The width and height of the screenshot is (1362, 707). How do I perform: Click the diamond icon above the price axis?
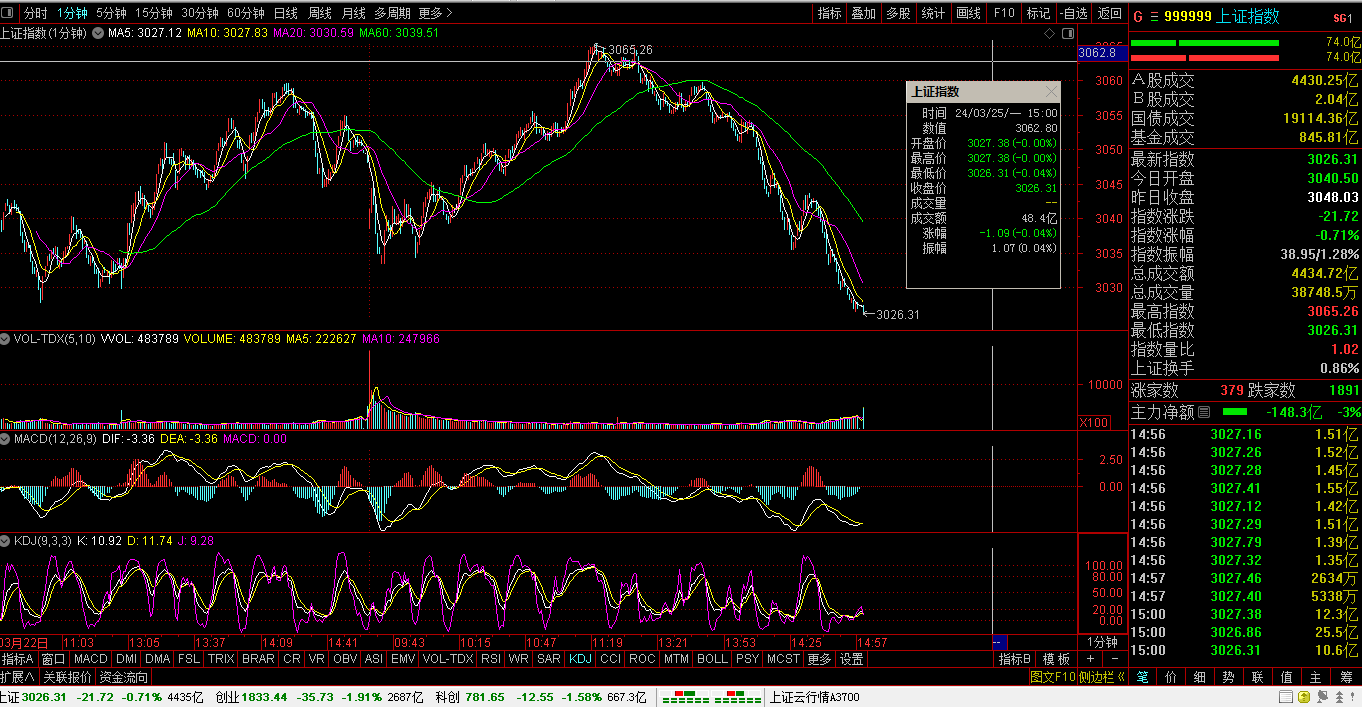tap(1049, 33)
